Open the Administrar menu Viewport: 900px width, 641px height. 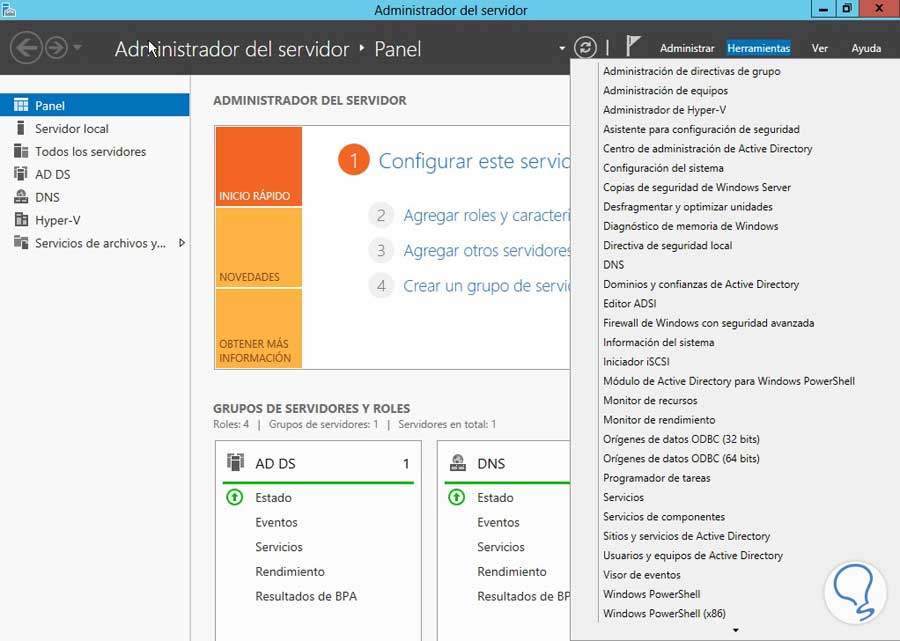tap(687, 49)
